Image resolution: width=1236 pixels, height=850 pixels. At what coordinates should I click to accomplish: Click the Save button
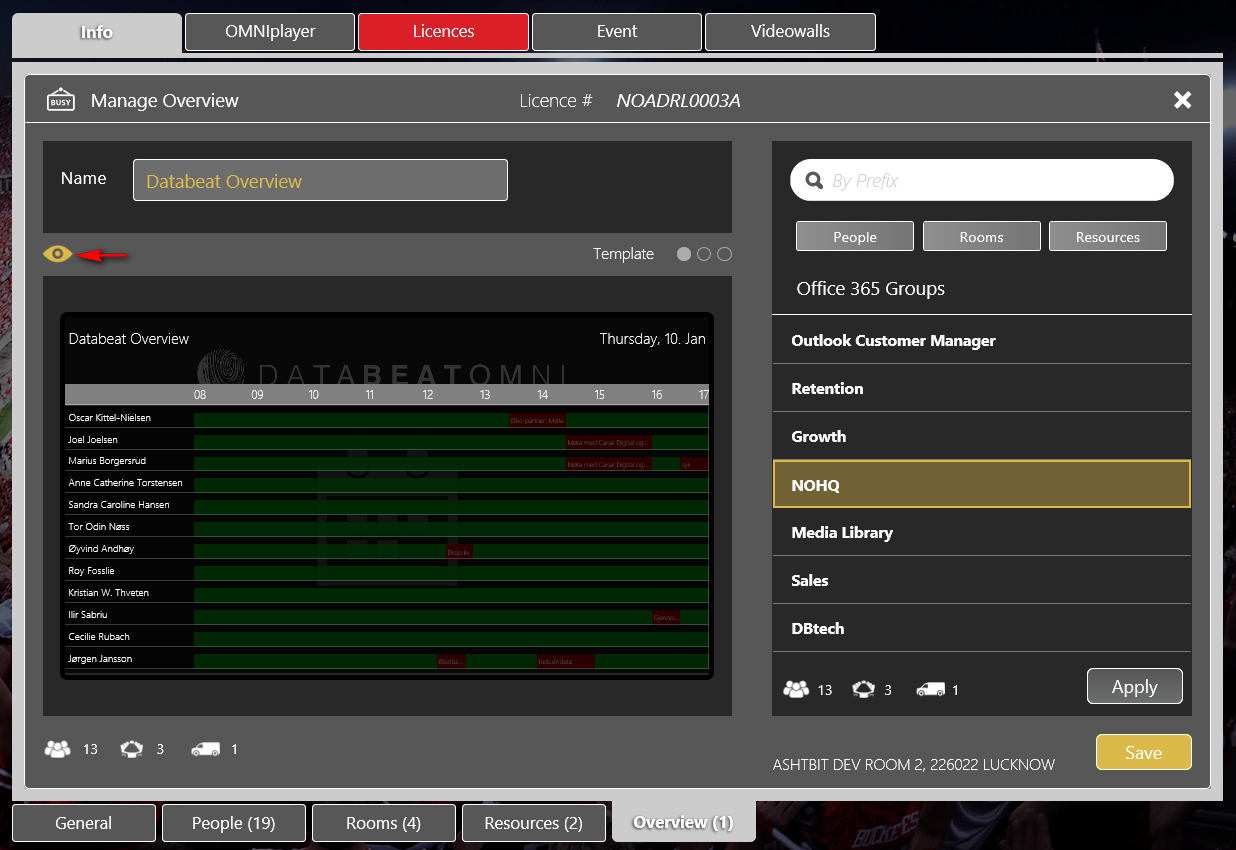click(1143, 752)
